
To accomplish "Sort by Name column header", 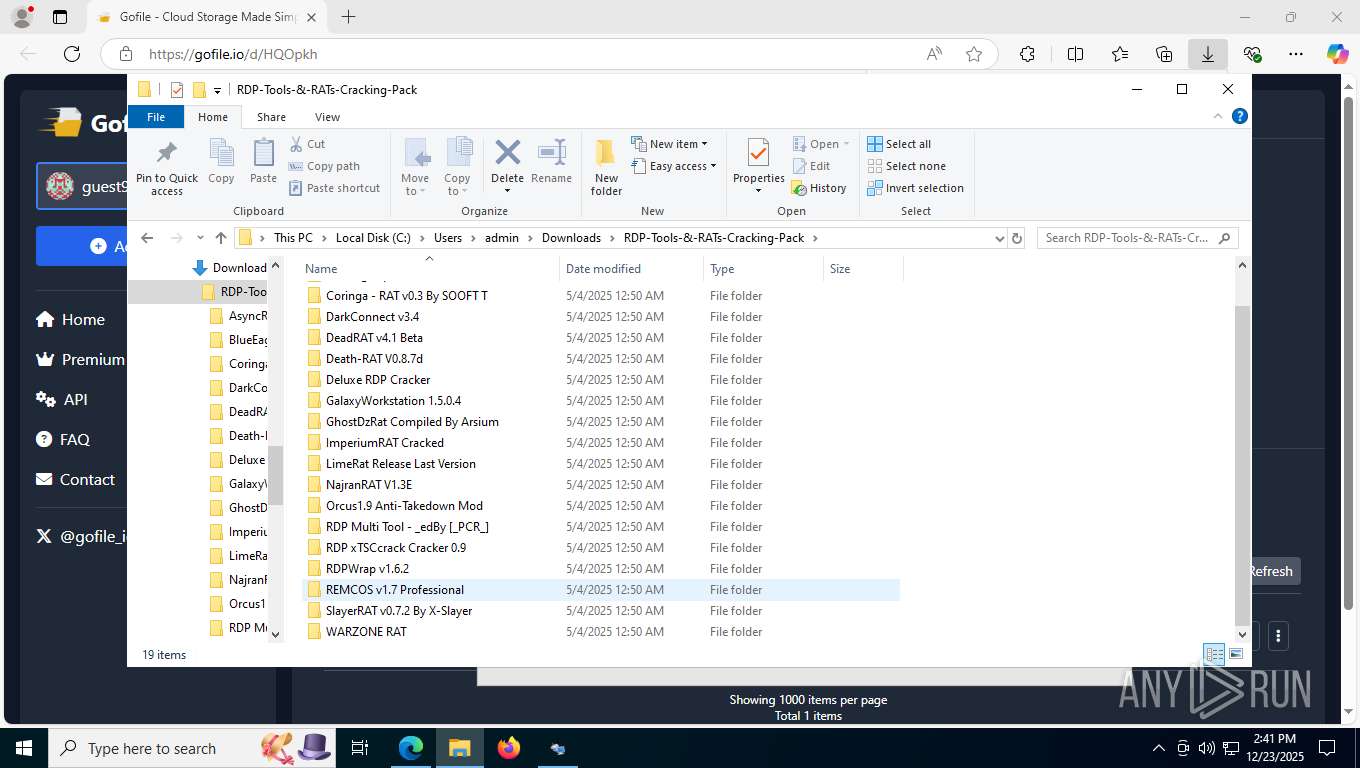I will click(430, 268).
